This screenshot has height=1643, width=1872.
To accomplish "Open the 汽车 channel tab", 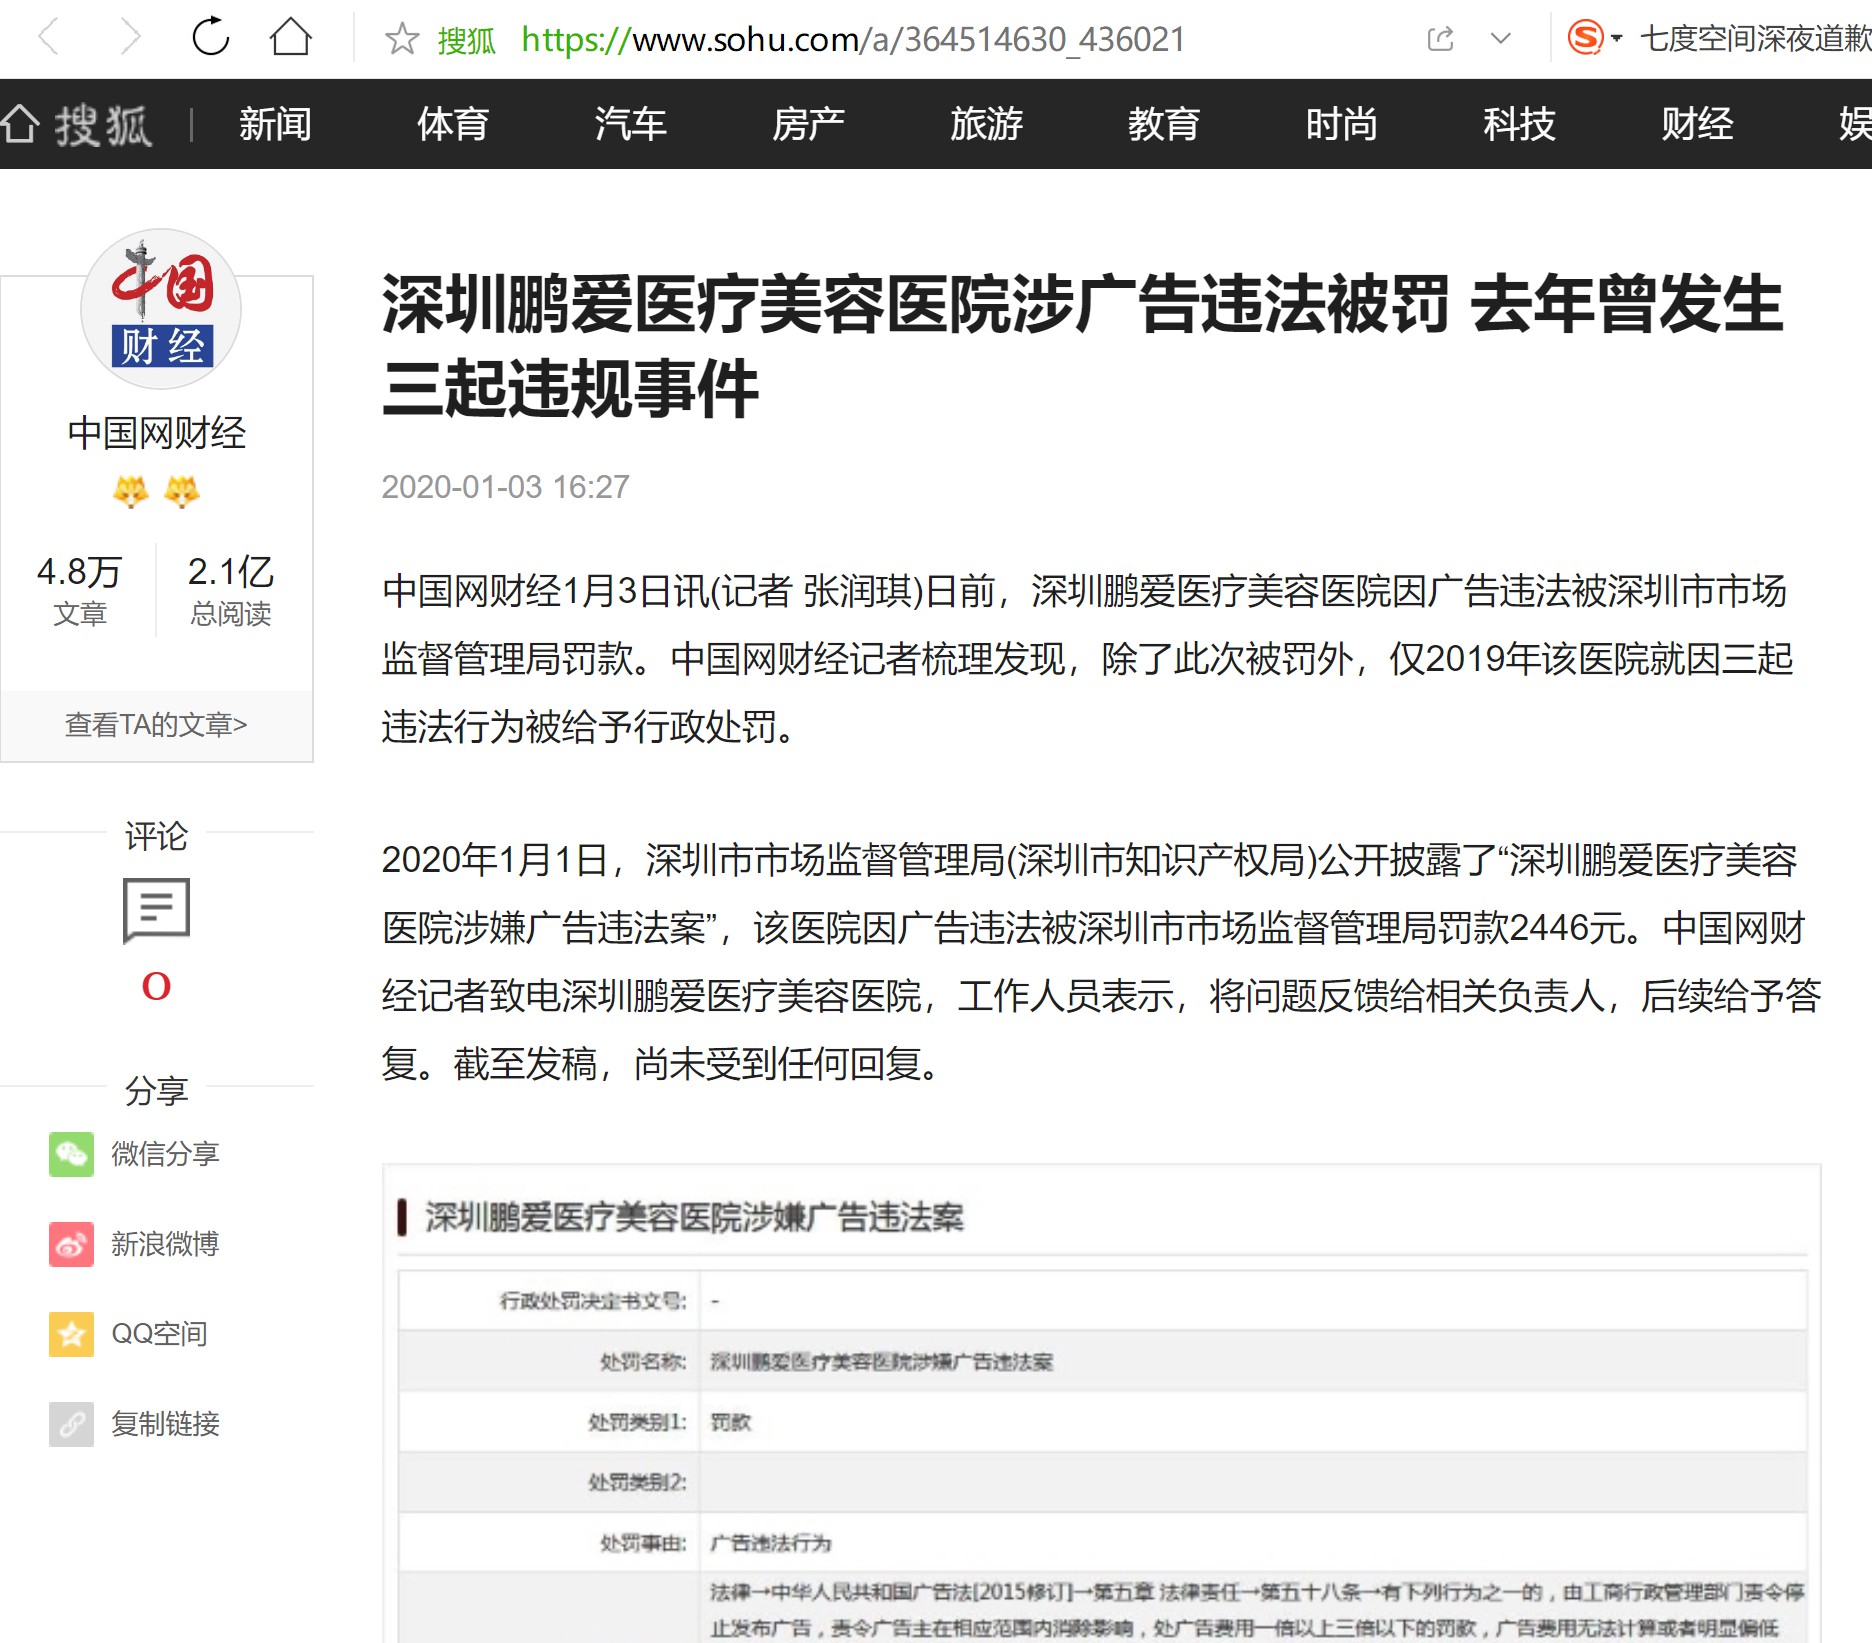I will click(x=630, y=124).
